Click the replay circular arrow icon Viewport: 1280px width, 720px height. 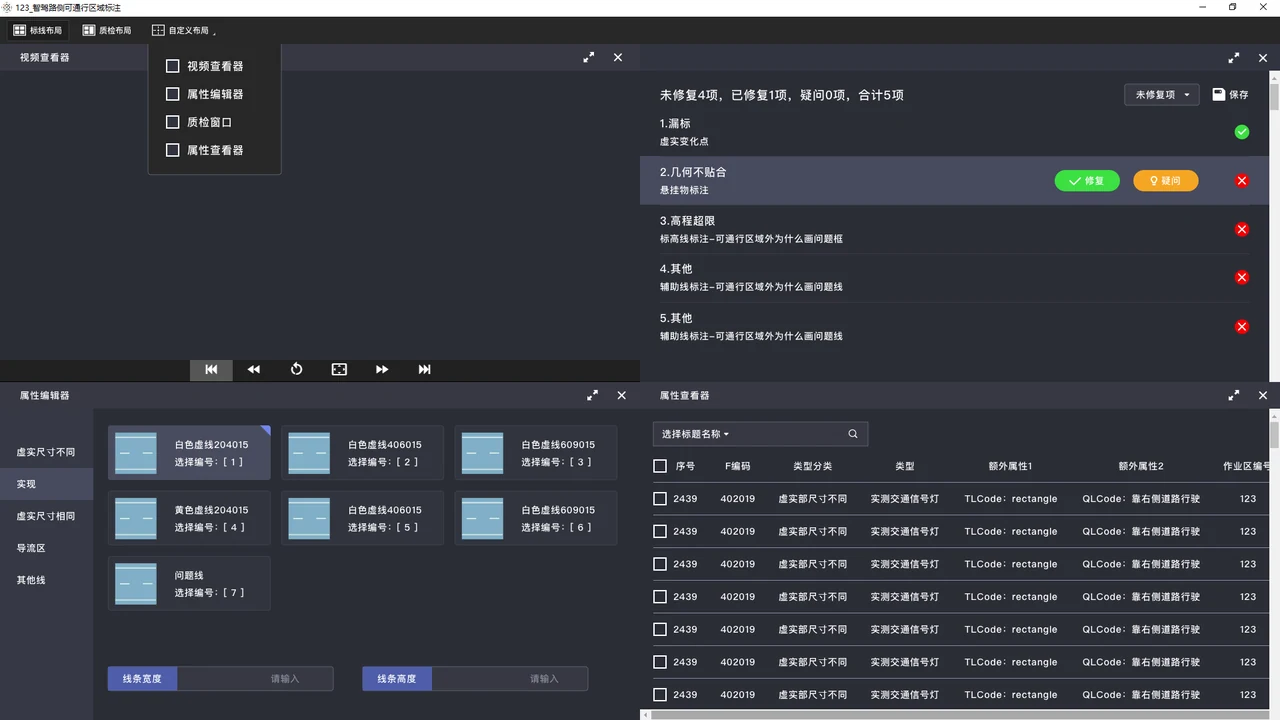[x=297, y=370]
